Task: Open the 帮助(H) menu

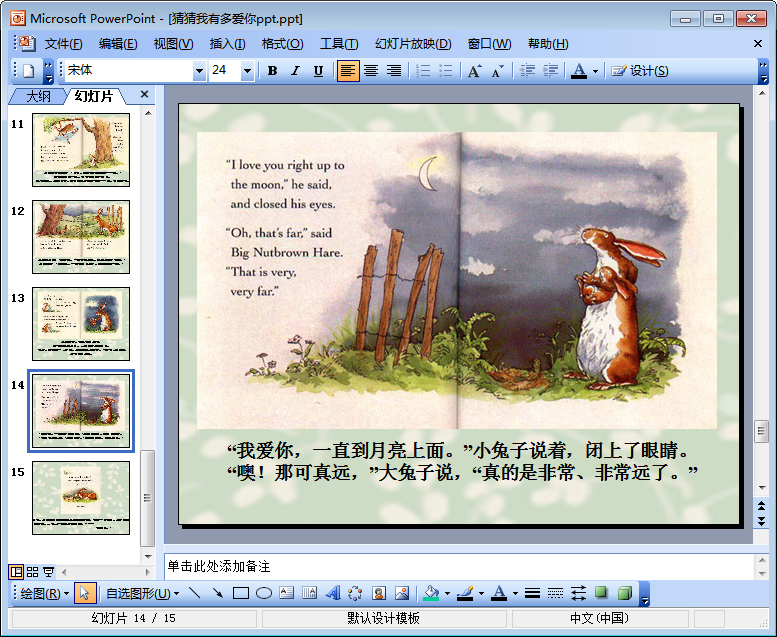Action: point(548,44)
